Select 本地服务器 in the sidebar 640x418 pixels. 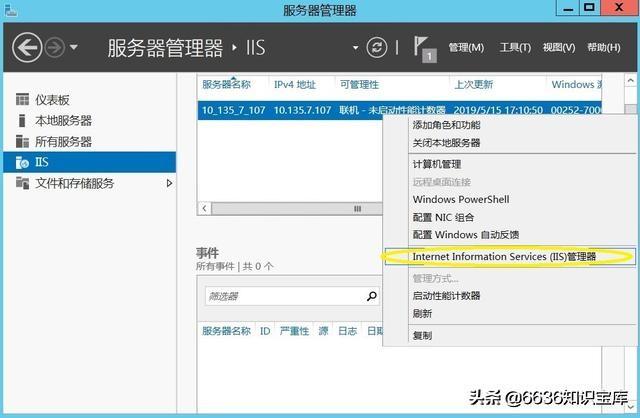(x=89, y=120)
